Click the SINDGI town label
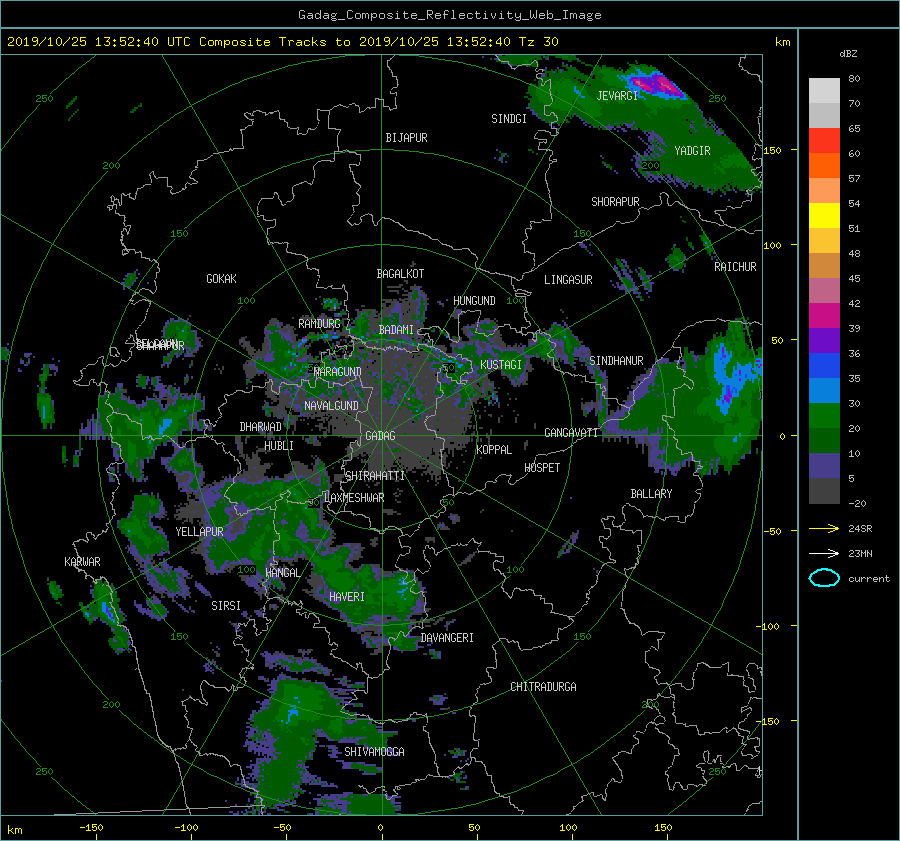Viewport: 900px width, 841px height. coord(509,119)
